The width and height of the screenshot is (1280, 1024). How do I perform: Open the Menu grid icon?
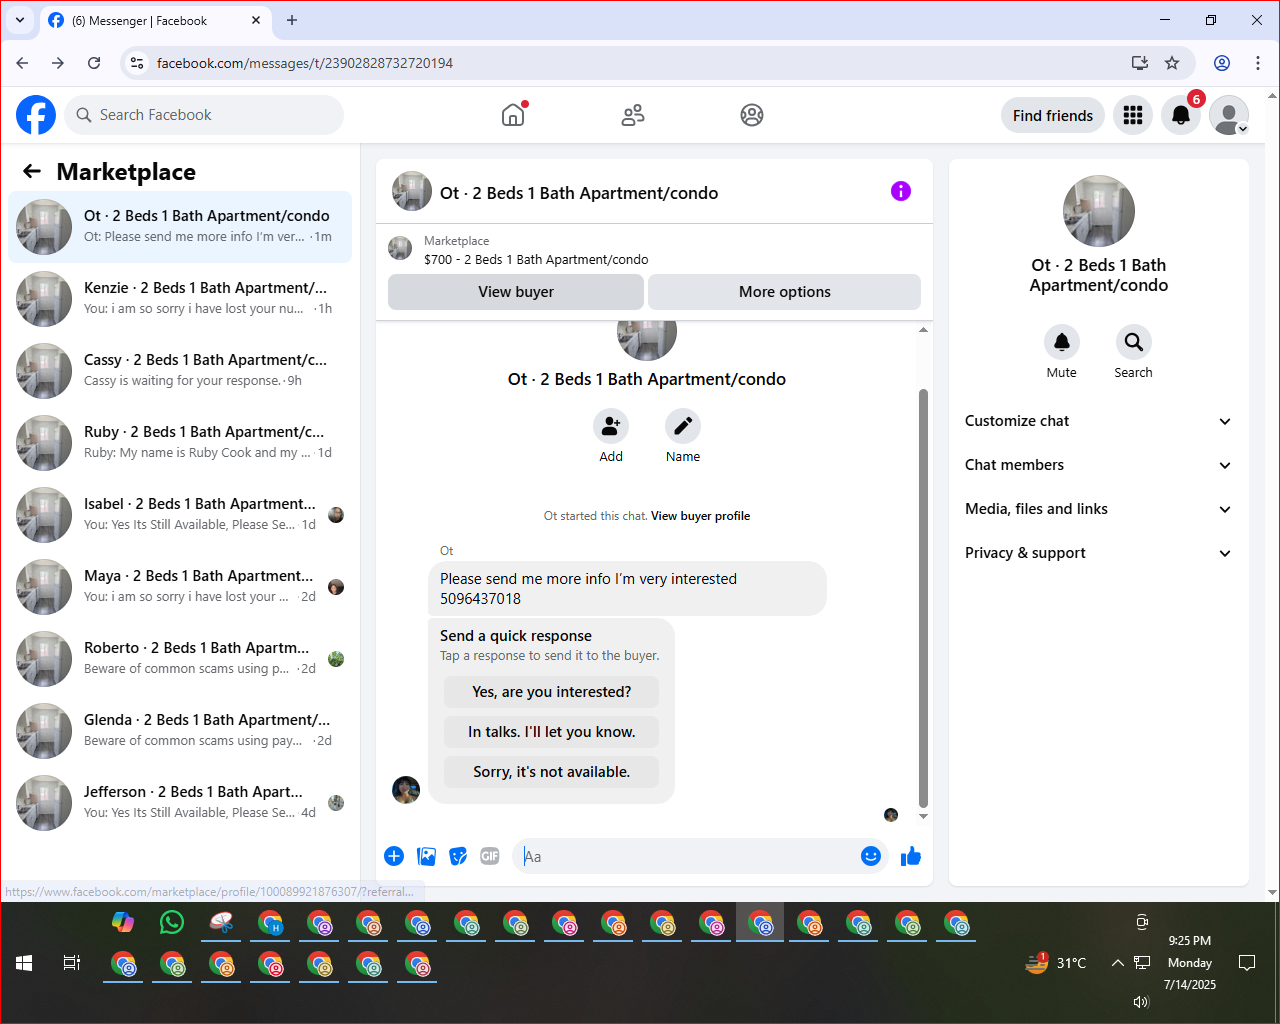[1133, 115]
